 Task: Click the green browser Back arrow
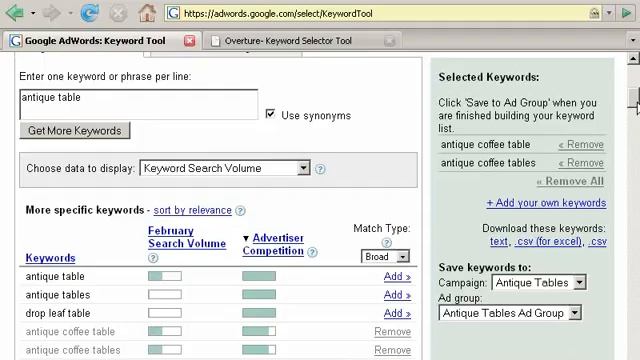click(15, 13)
